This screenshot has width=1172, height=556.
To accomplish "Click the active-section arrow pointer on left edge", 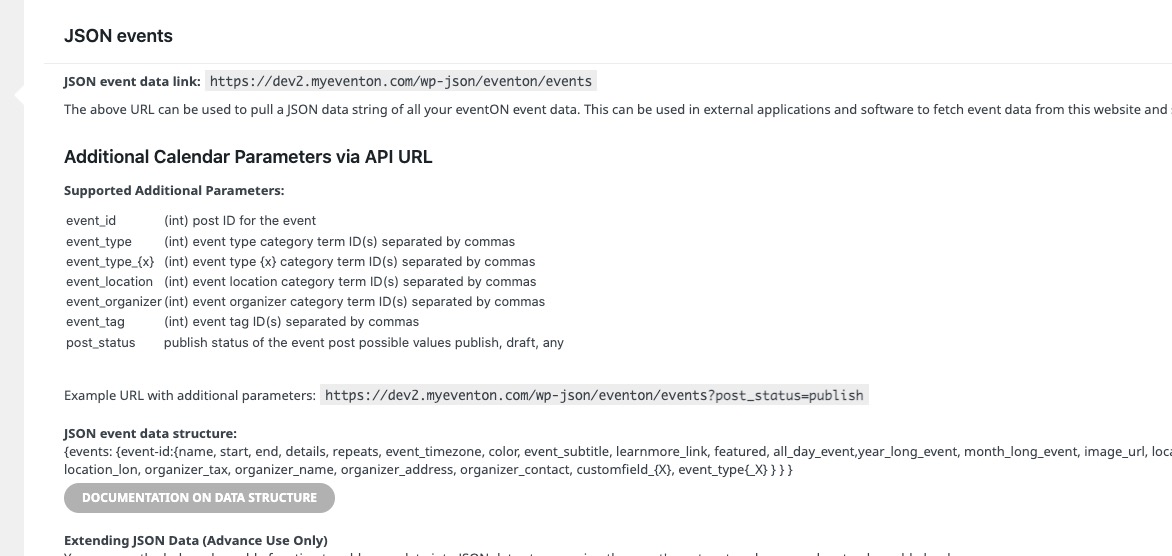I will 19,94.
